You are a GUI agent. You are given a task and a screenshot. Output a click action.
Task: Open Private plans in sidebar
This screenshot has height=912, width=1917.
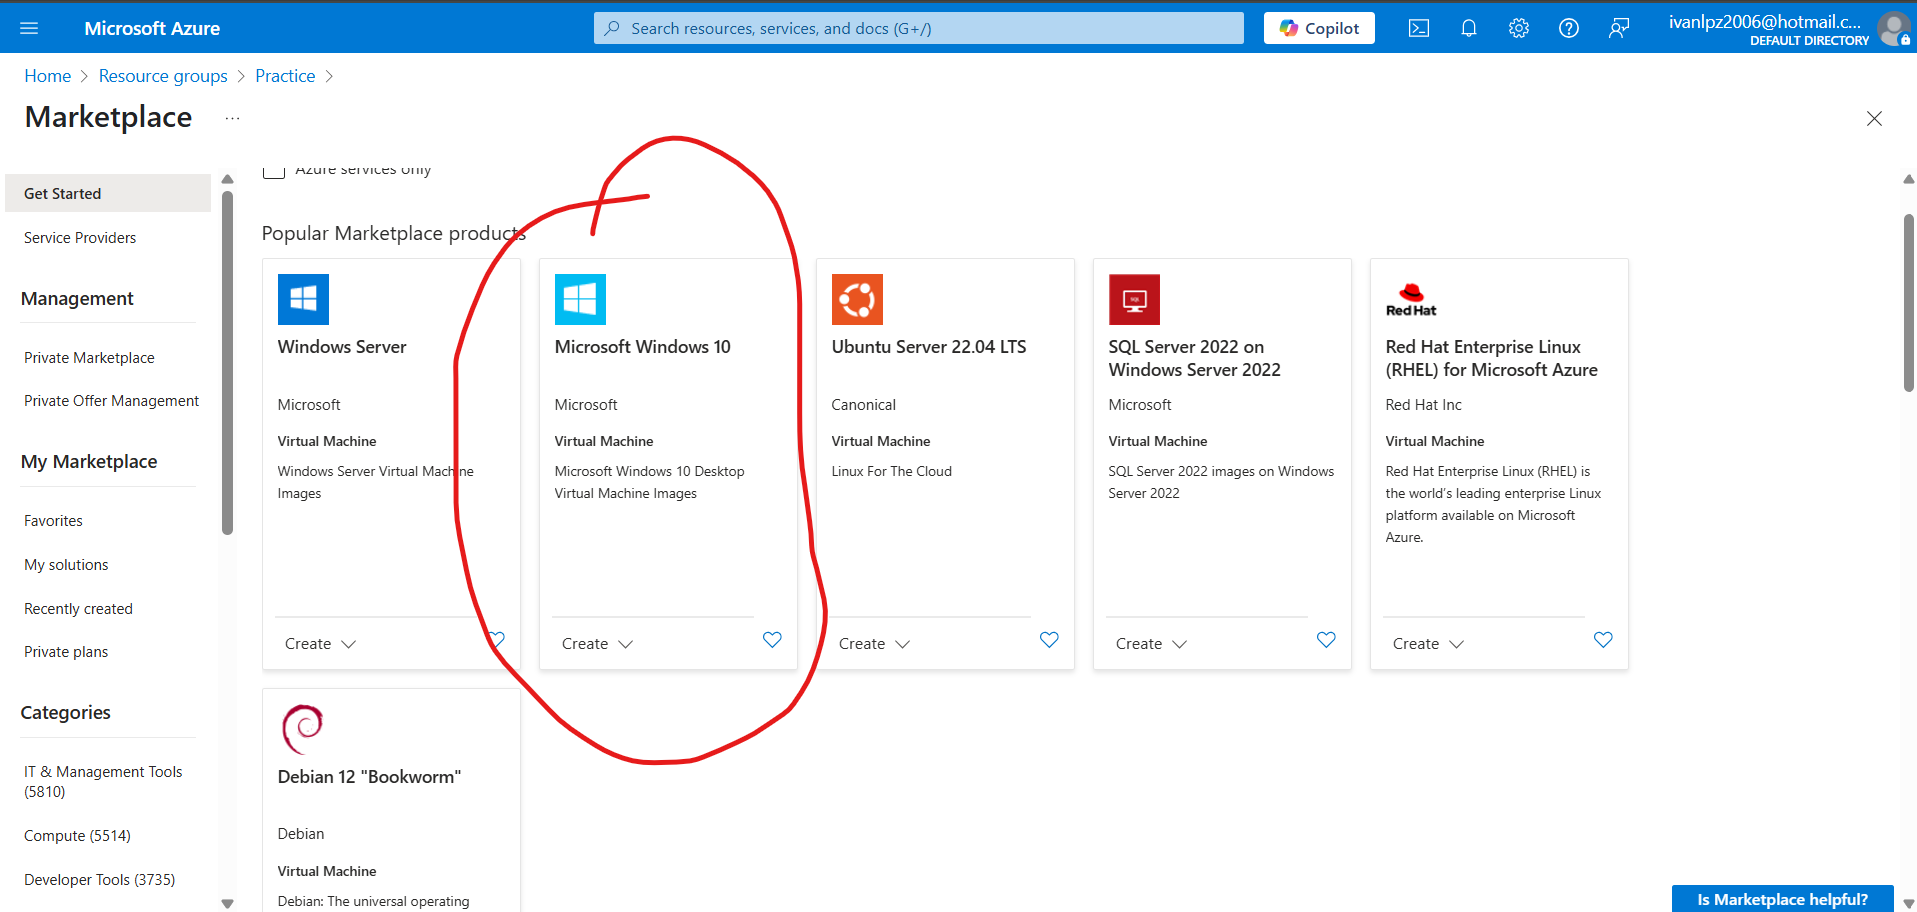tap(66, 652)
